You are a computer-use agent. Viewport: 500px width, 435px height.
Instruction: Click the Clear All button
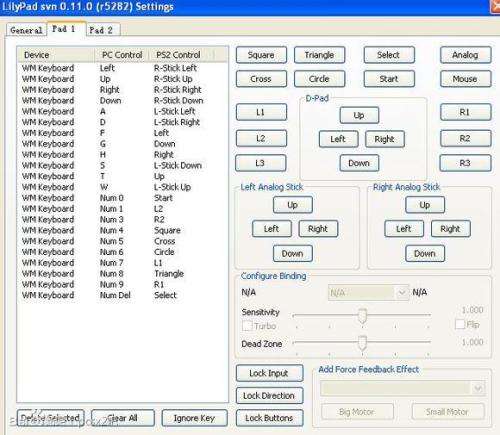(123, 418)
